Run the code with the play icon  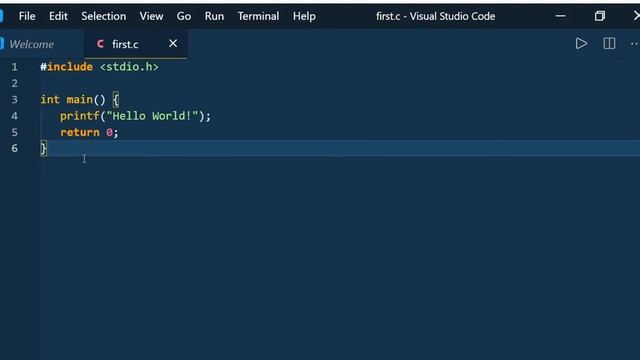581,44
